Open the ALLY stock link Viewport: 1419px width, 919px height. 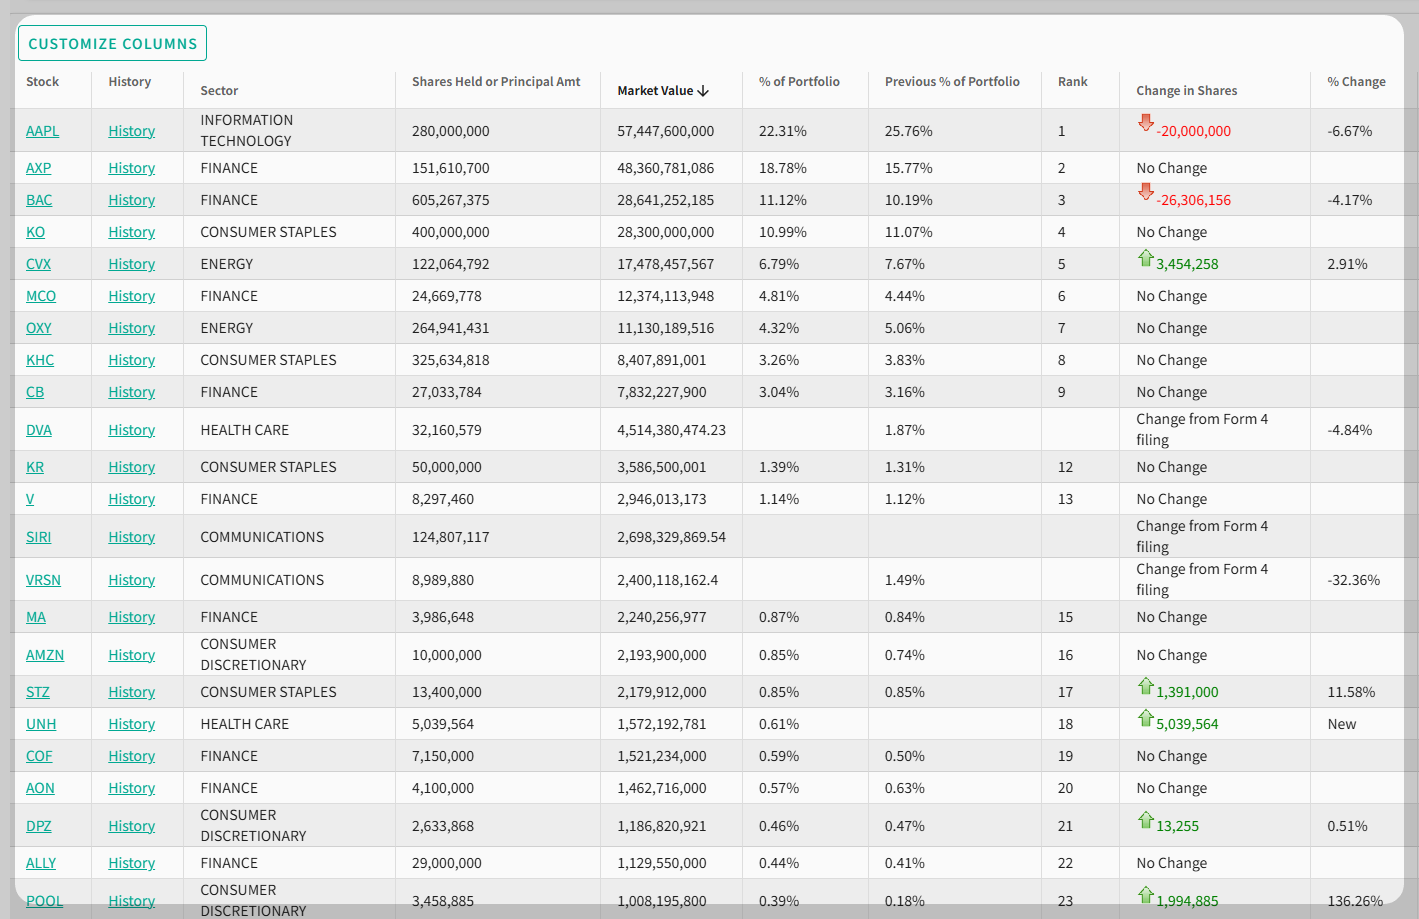point(41,863)
